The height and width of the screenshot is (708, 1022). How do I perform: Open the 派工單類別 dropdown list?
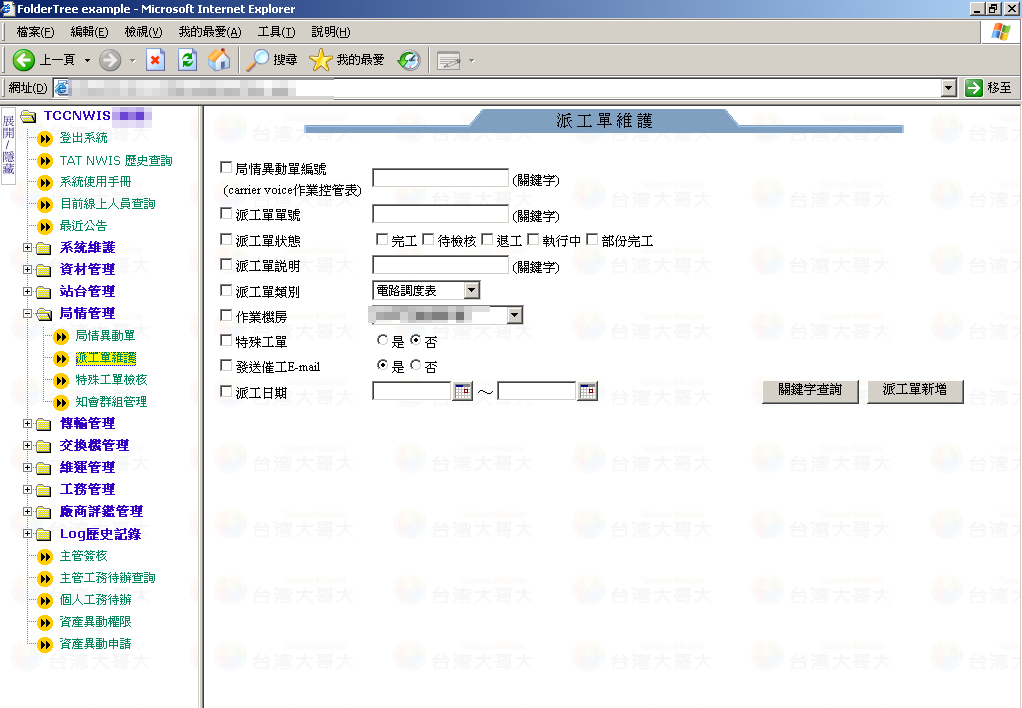[x=471, y=290]
